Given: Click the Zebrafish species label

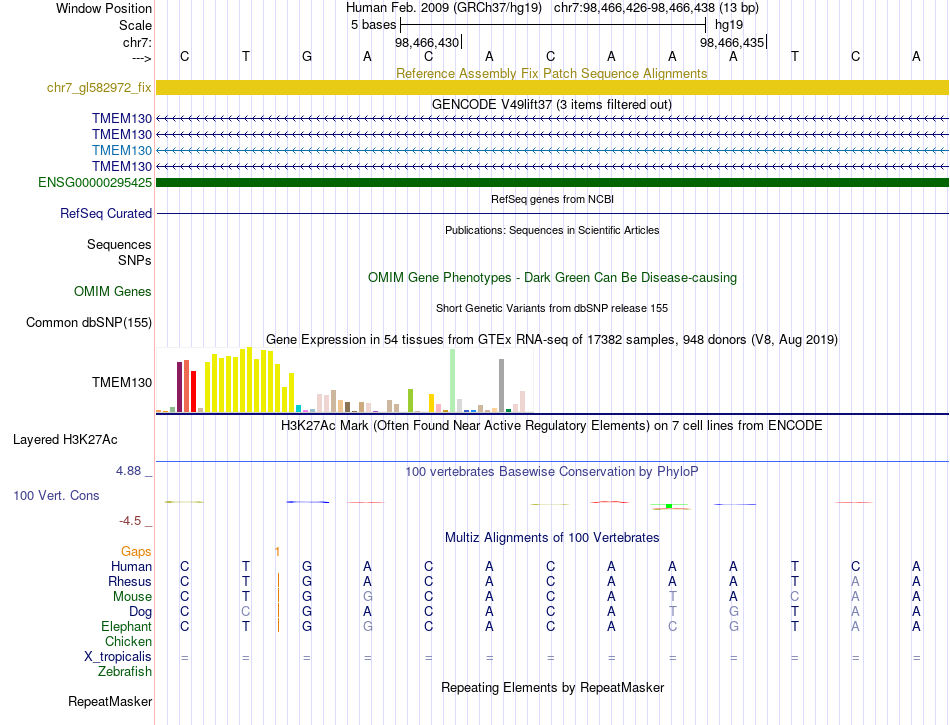Looking at the screenshot, I should coord(125,671).
